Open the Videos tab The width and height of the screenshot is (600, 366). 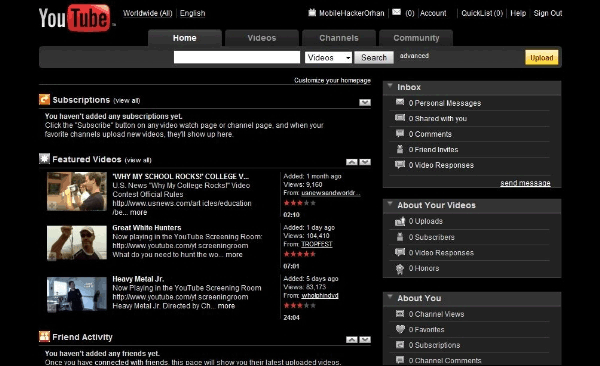pos(262,38)
